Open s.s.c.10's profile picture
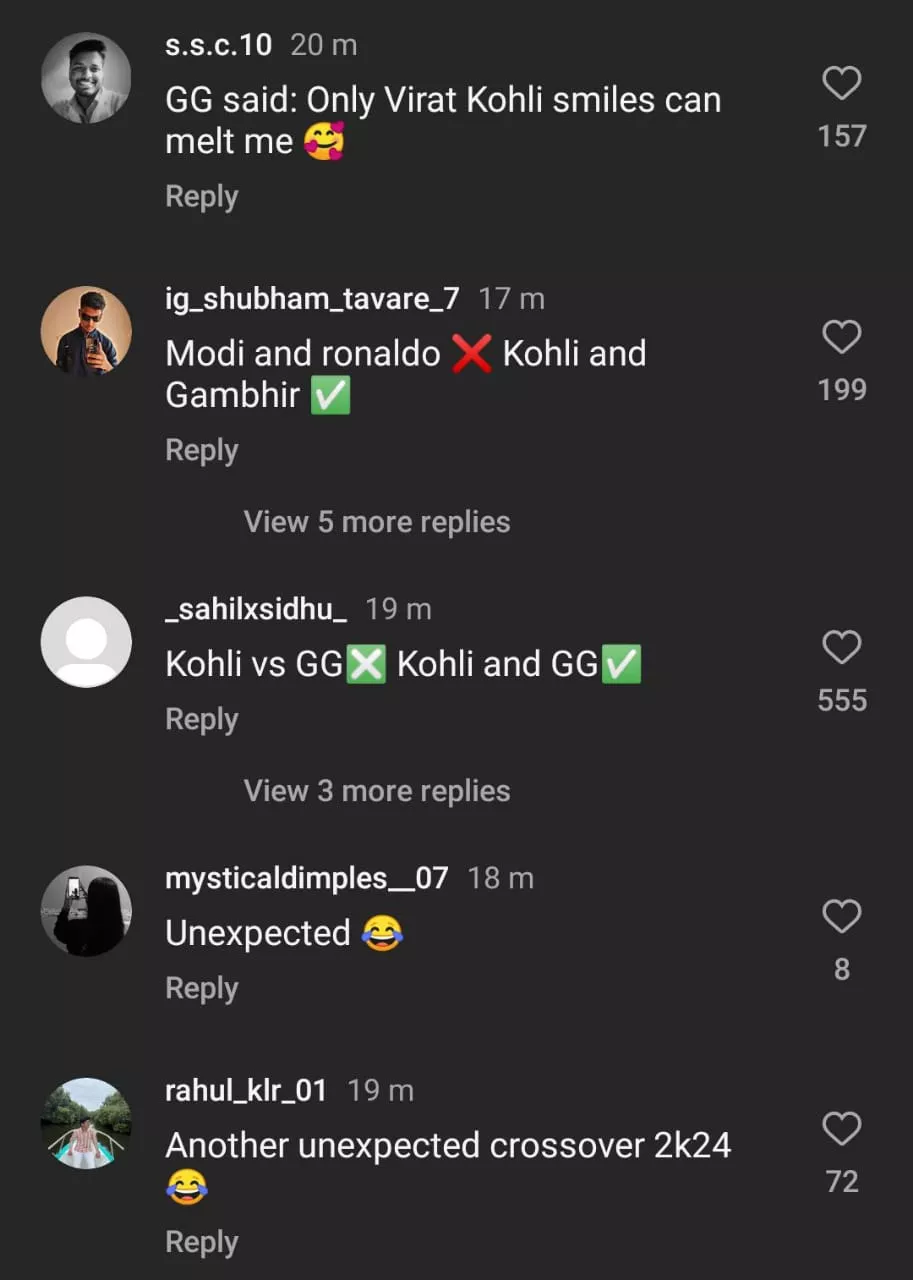This screenshot has height=1280, width=913. pyautogui.click(x=86, y=78)
